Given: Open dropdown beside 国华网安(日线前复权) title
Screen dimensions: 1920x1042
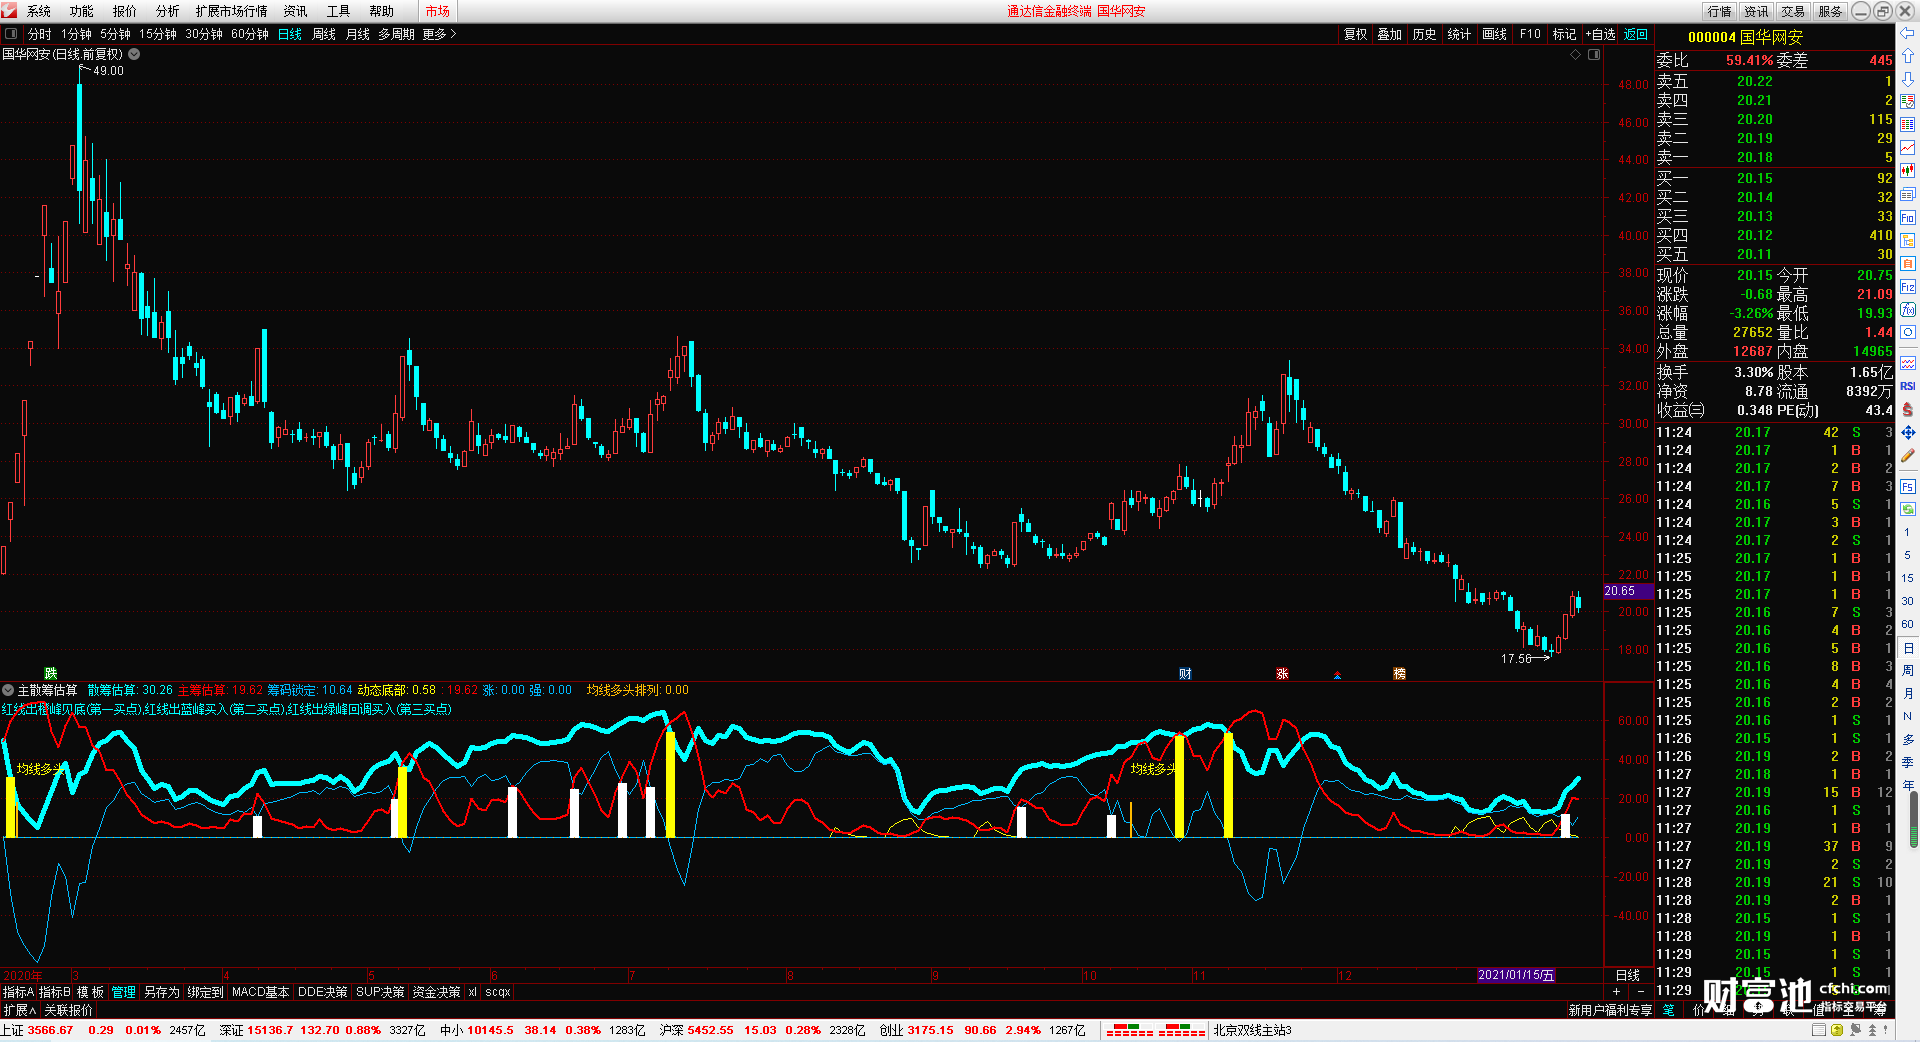Looking at the screenshot, I should point(134,54).
